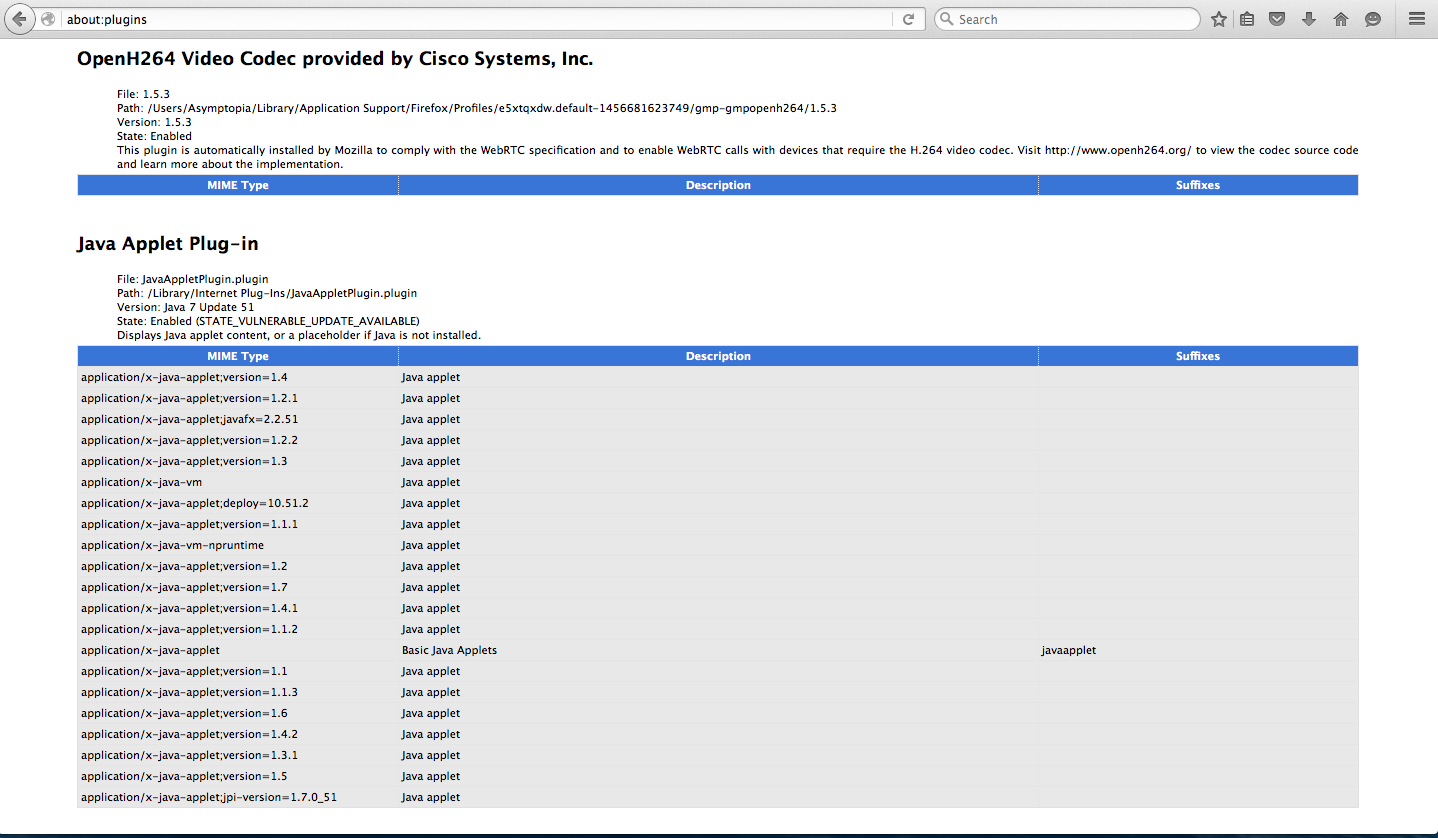
Task: Click 'Version: Java 7 Update 51' text
Action: 186,307
